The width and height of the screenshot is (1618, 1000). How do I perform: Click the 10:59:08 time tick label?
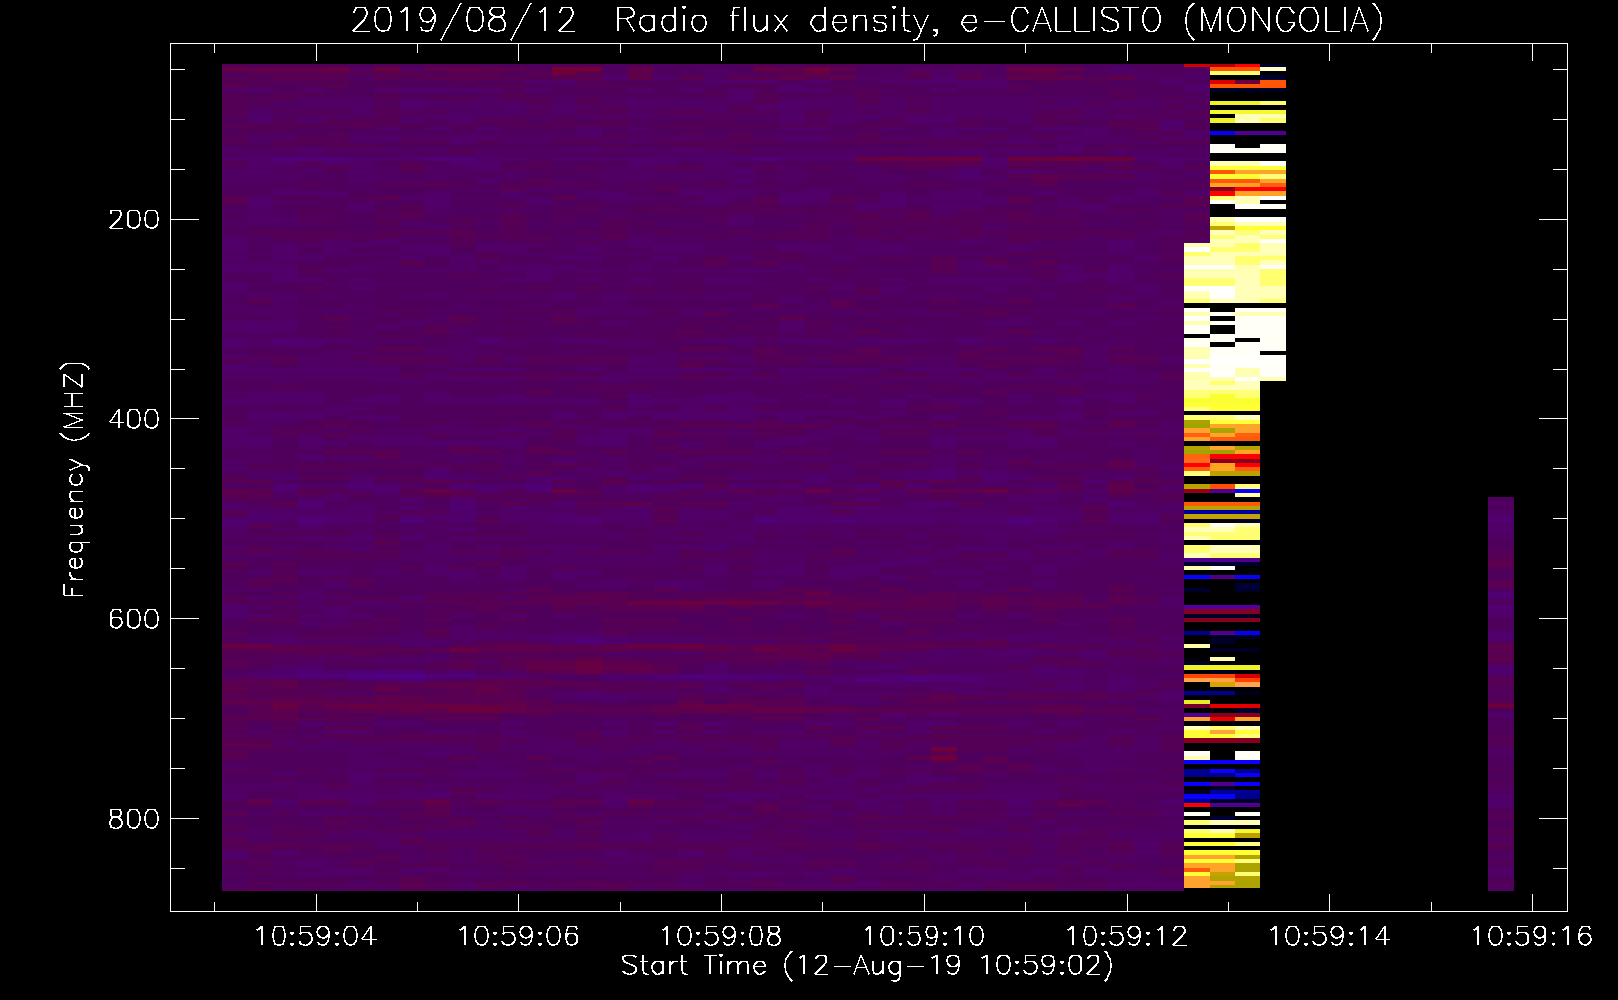coord(721,937)
